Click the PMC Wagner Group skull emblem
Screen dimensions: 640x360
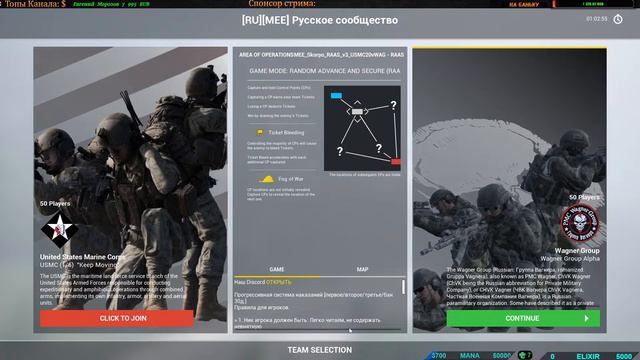[x=580, y=223]
